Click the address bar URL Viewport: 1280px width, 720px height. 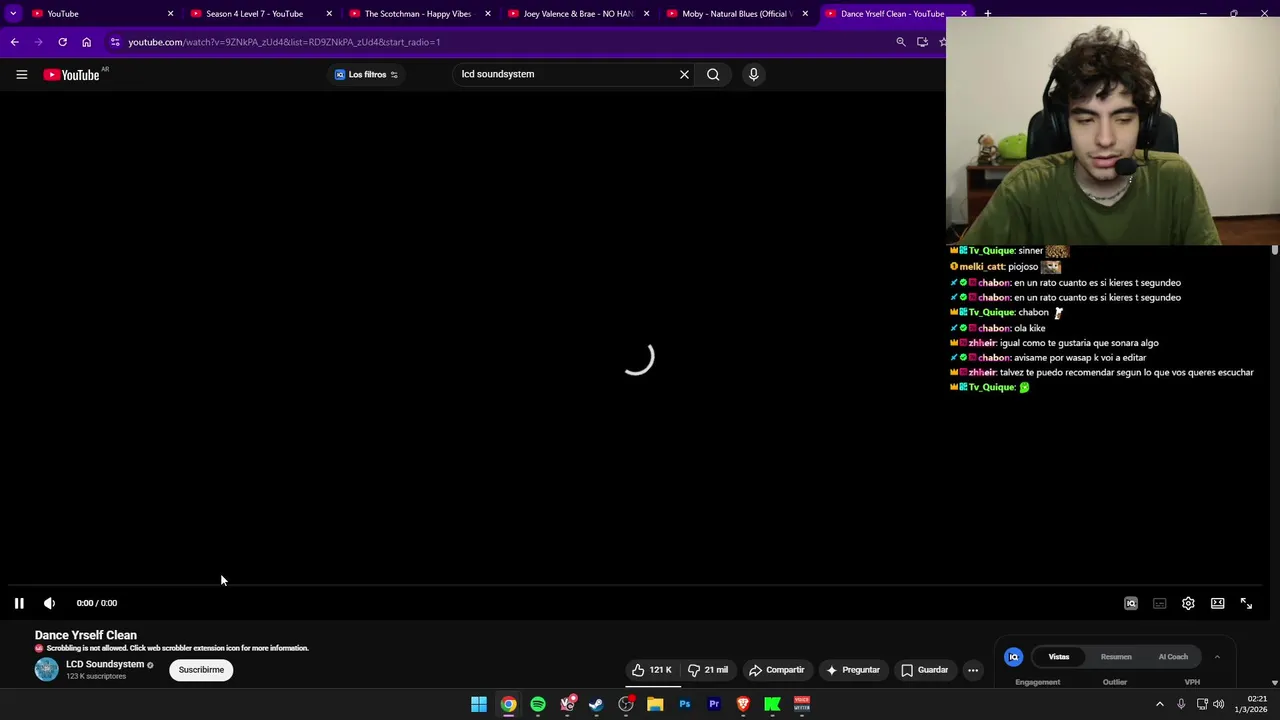coord(284,42)
